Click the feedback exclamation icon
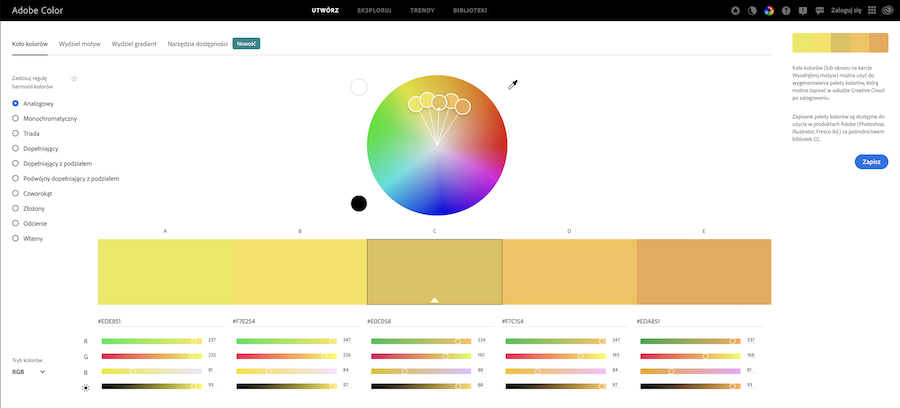The image size is (900, 408). [803, 10]
